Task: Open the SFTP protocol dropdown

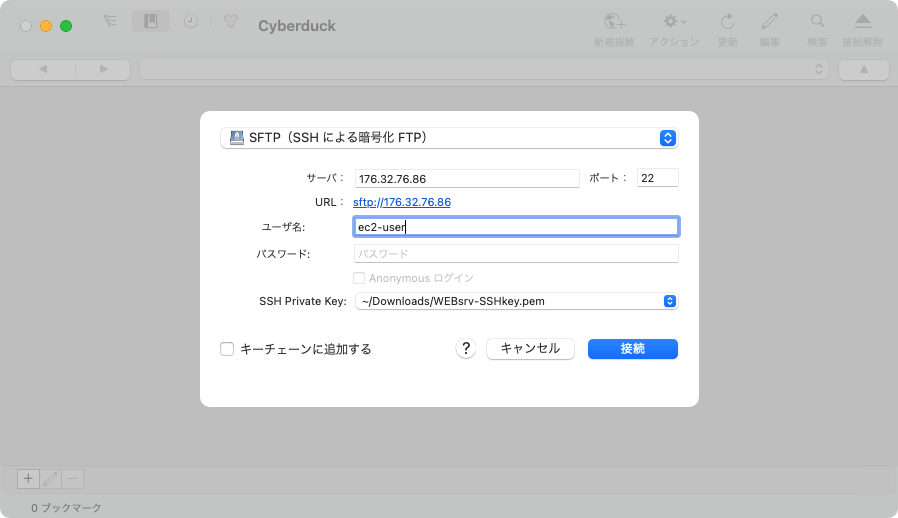Action: [x=450, y=138]
